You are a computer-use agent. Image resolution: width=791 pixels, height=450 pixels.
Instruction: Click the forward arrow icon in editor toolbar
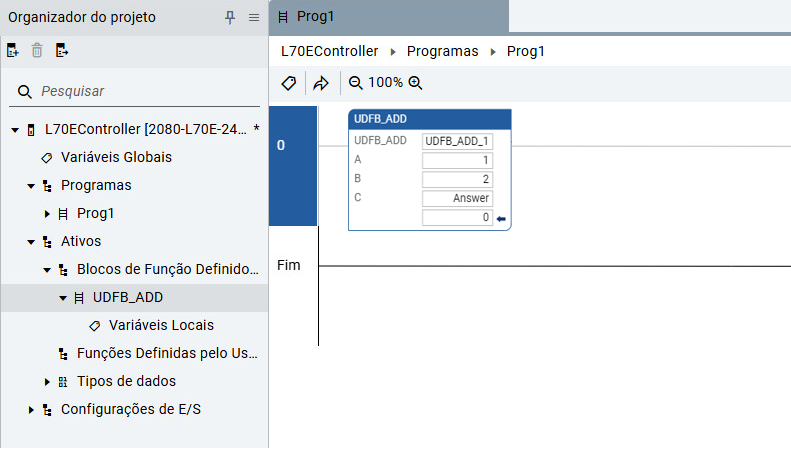320,83
